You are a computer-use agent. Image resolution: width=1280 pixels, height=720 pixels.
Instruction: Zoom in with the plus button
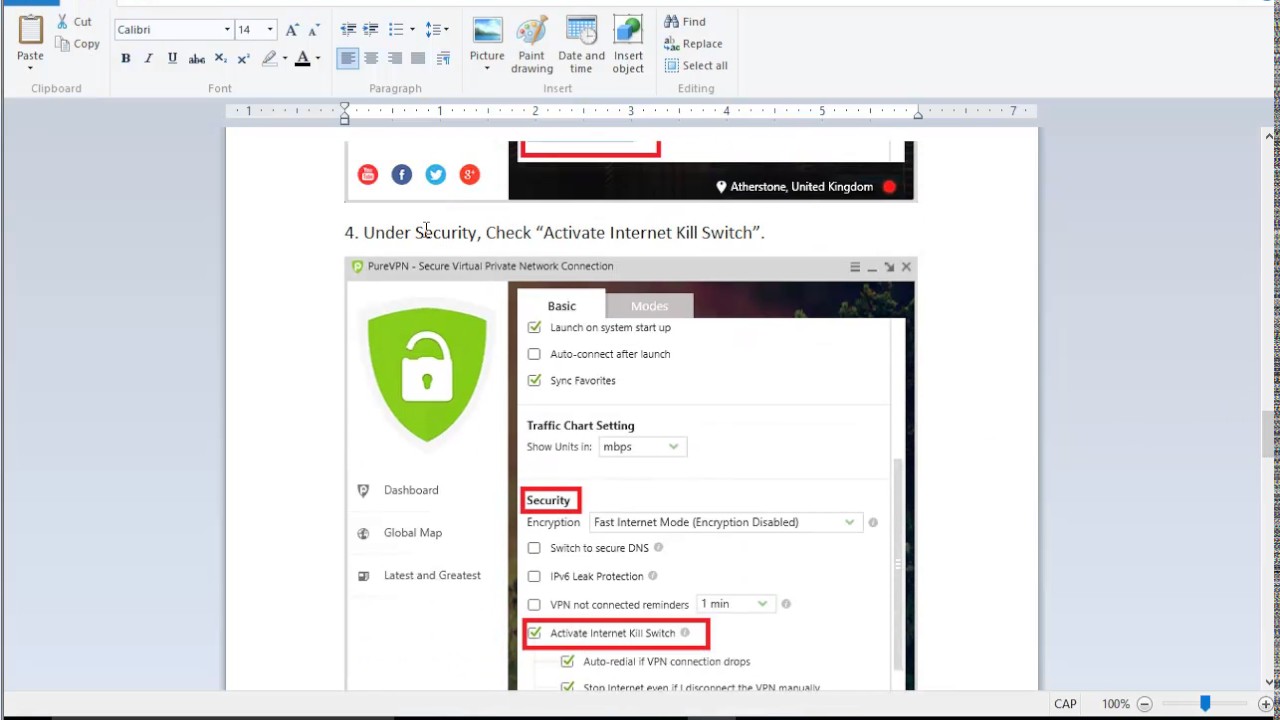coord(1267,704)
